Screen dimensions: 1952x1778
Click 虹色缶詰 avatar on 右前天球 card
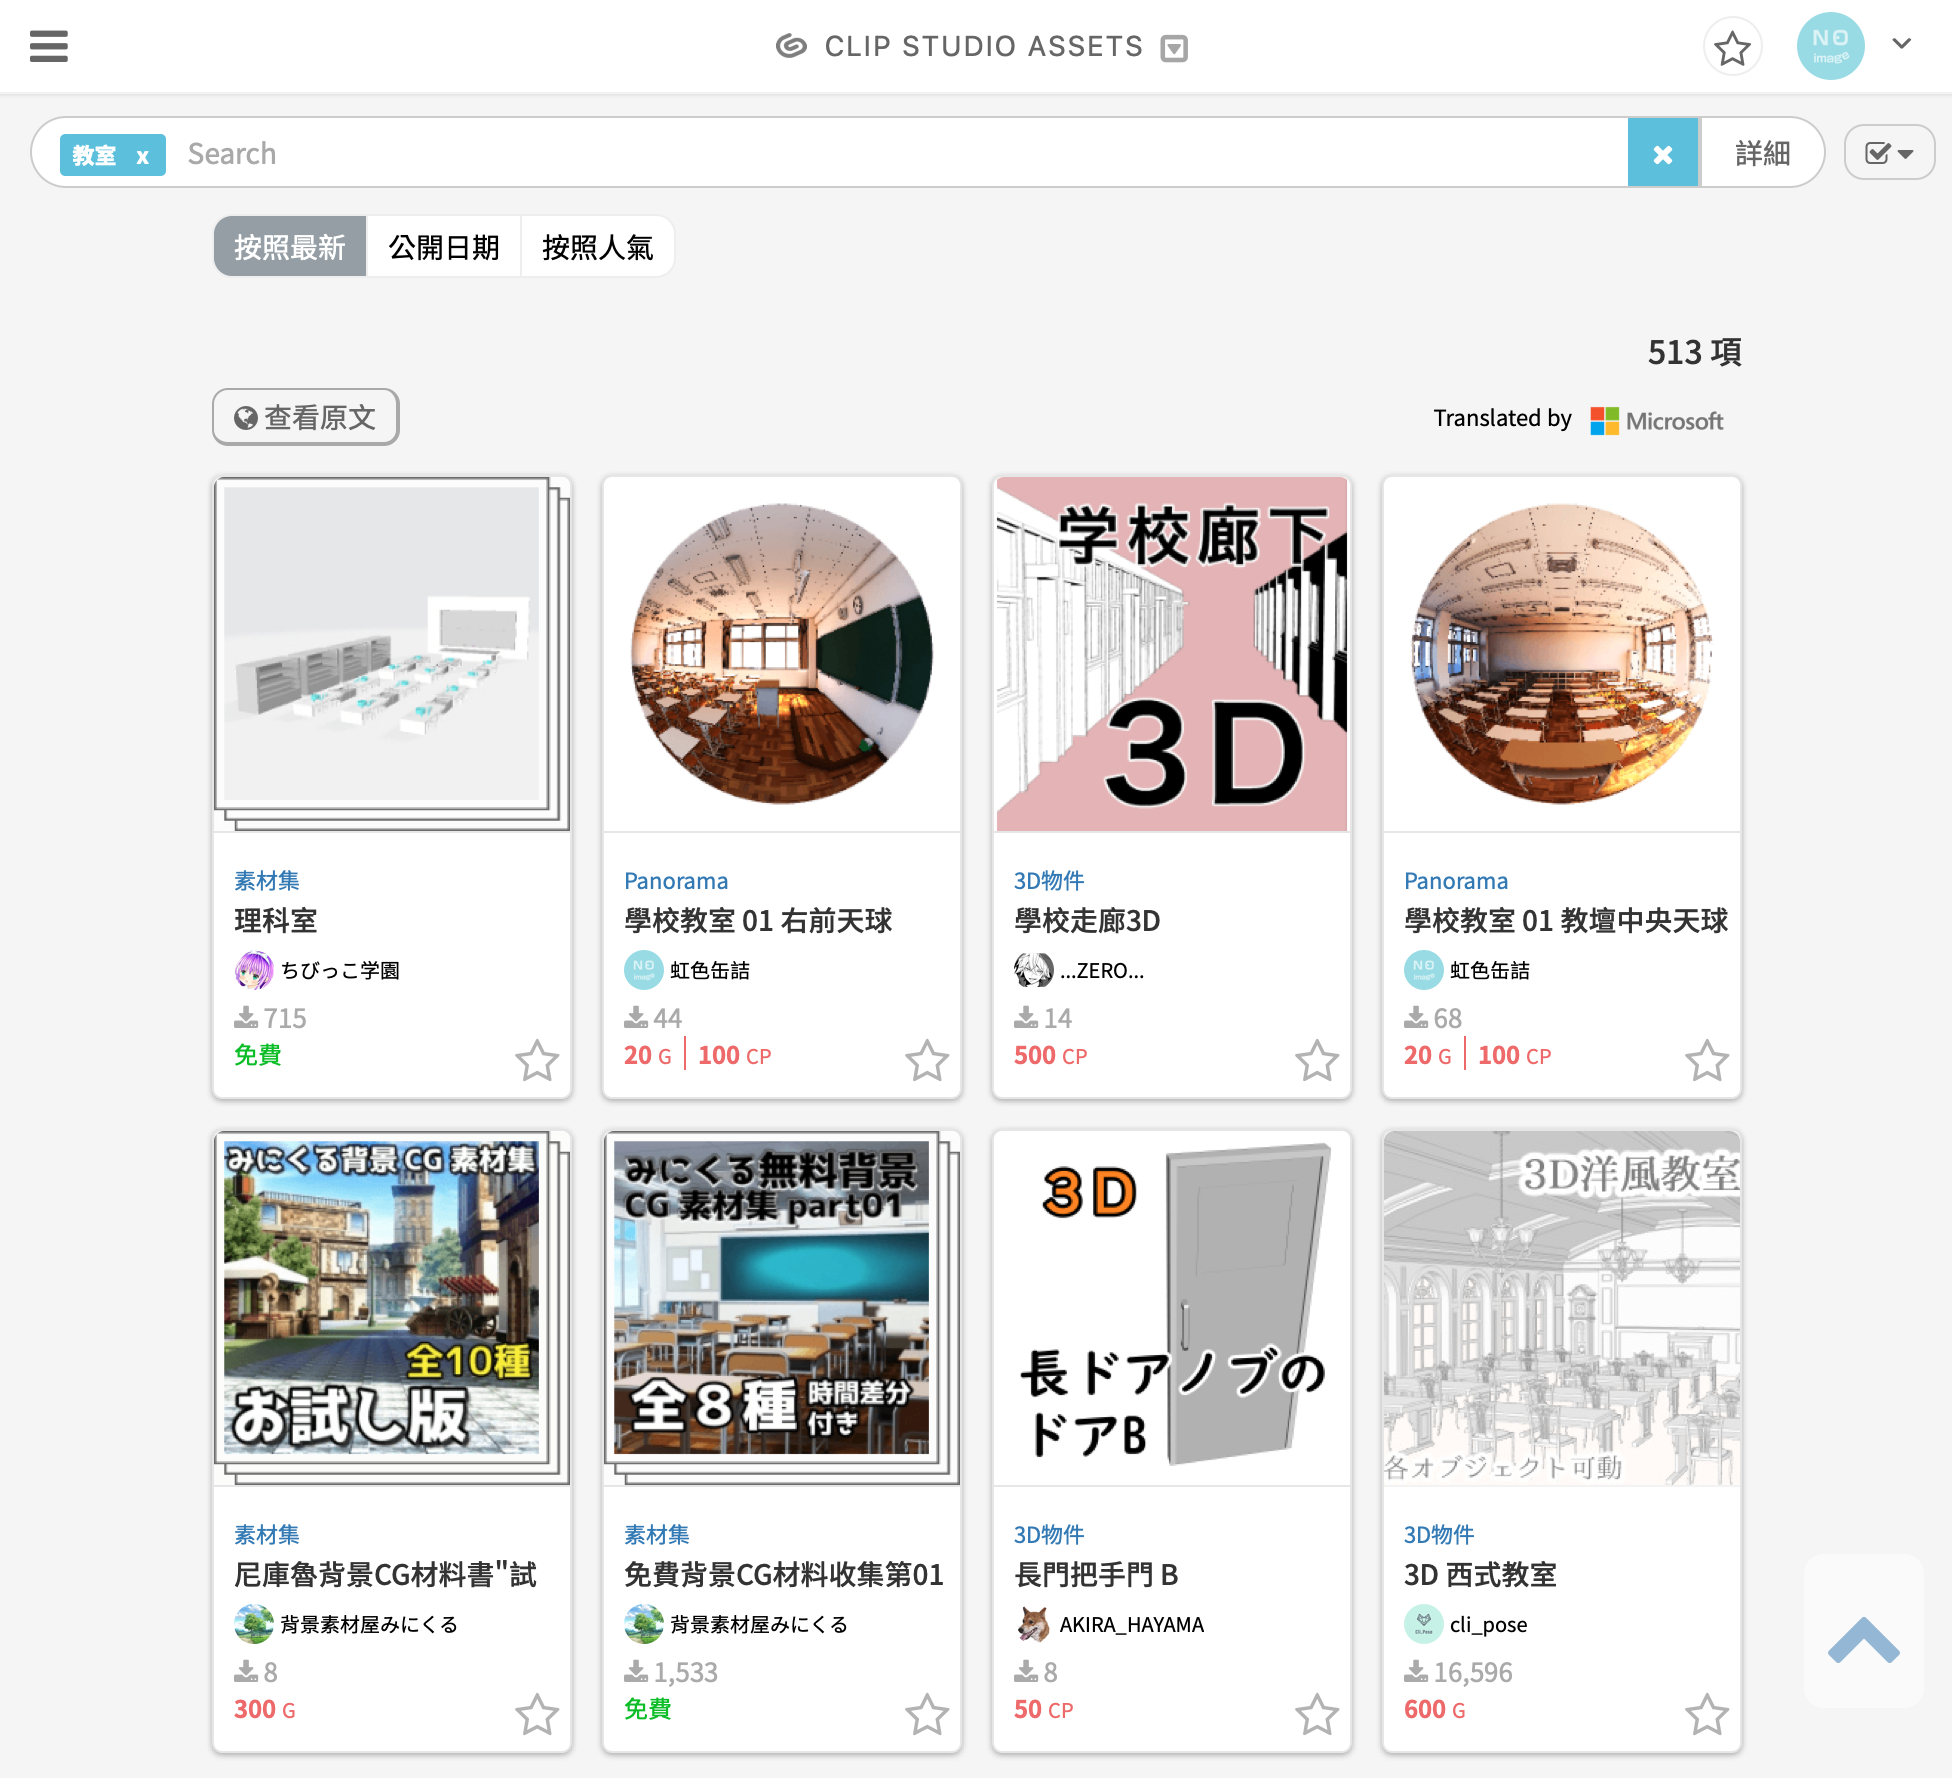(x=643, y=970)
